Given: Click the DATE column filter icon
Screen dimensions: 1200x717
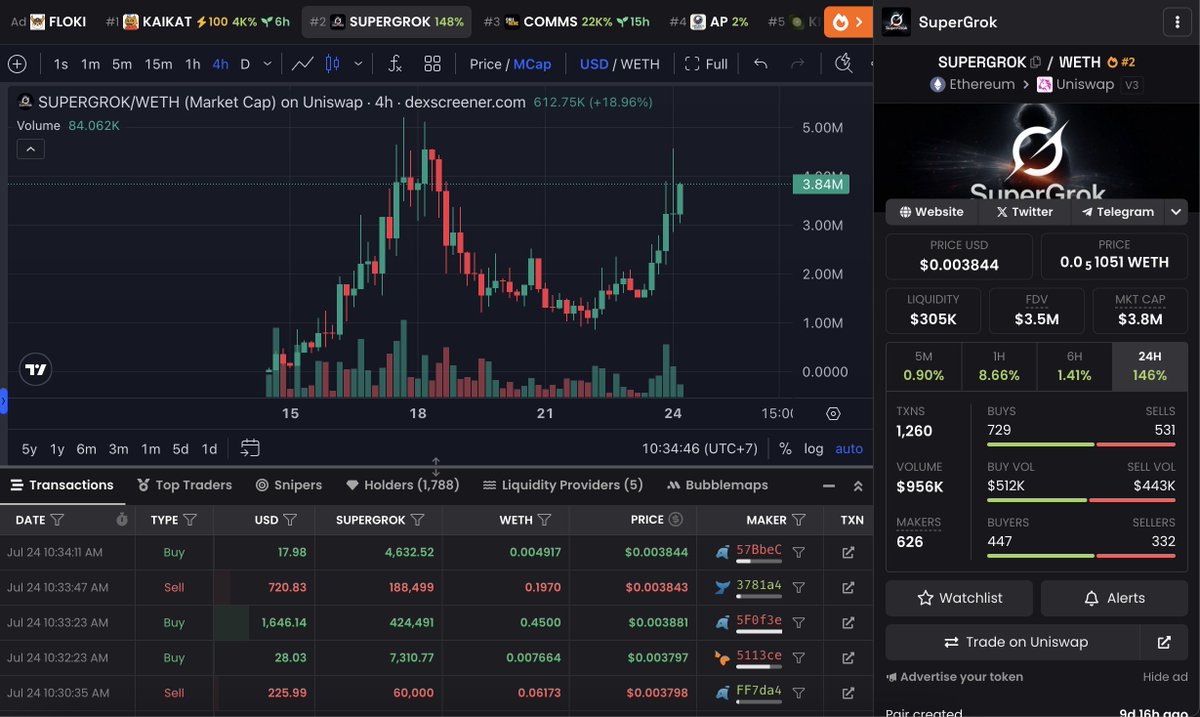Looking at the screenshot, I should tap(57, 520).
